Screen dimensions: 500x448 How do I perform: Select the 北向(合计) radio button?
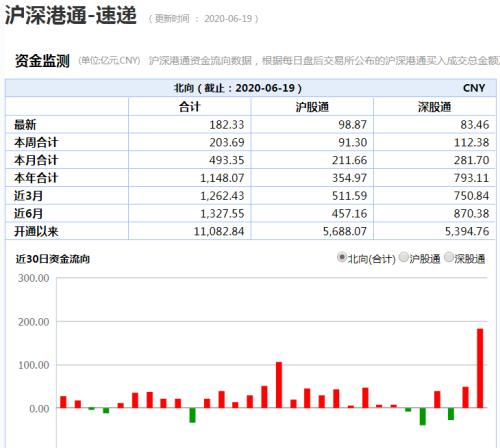point(341,257)
